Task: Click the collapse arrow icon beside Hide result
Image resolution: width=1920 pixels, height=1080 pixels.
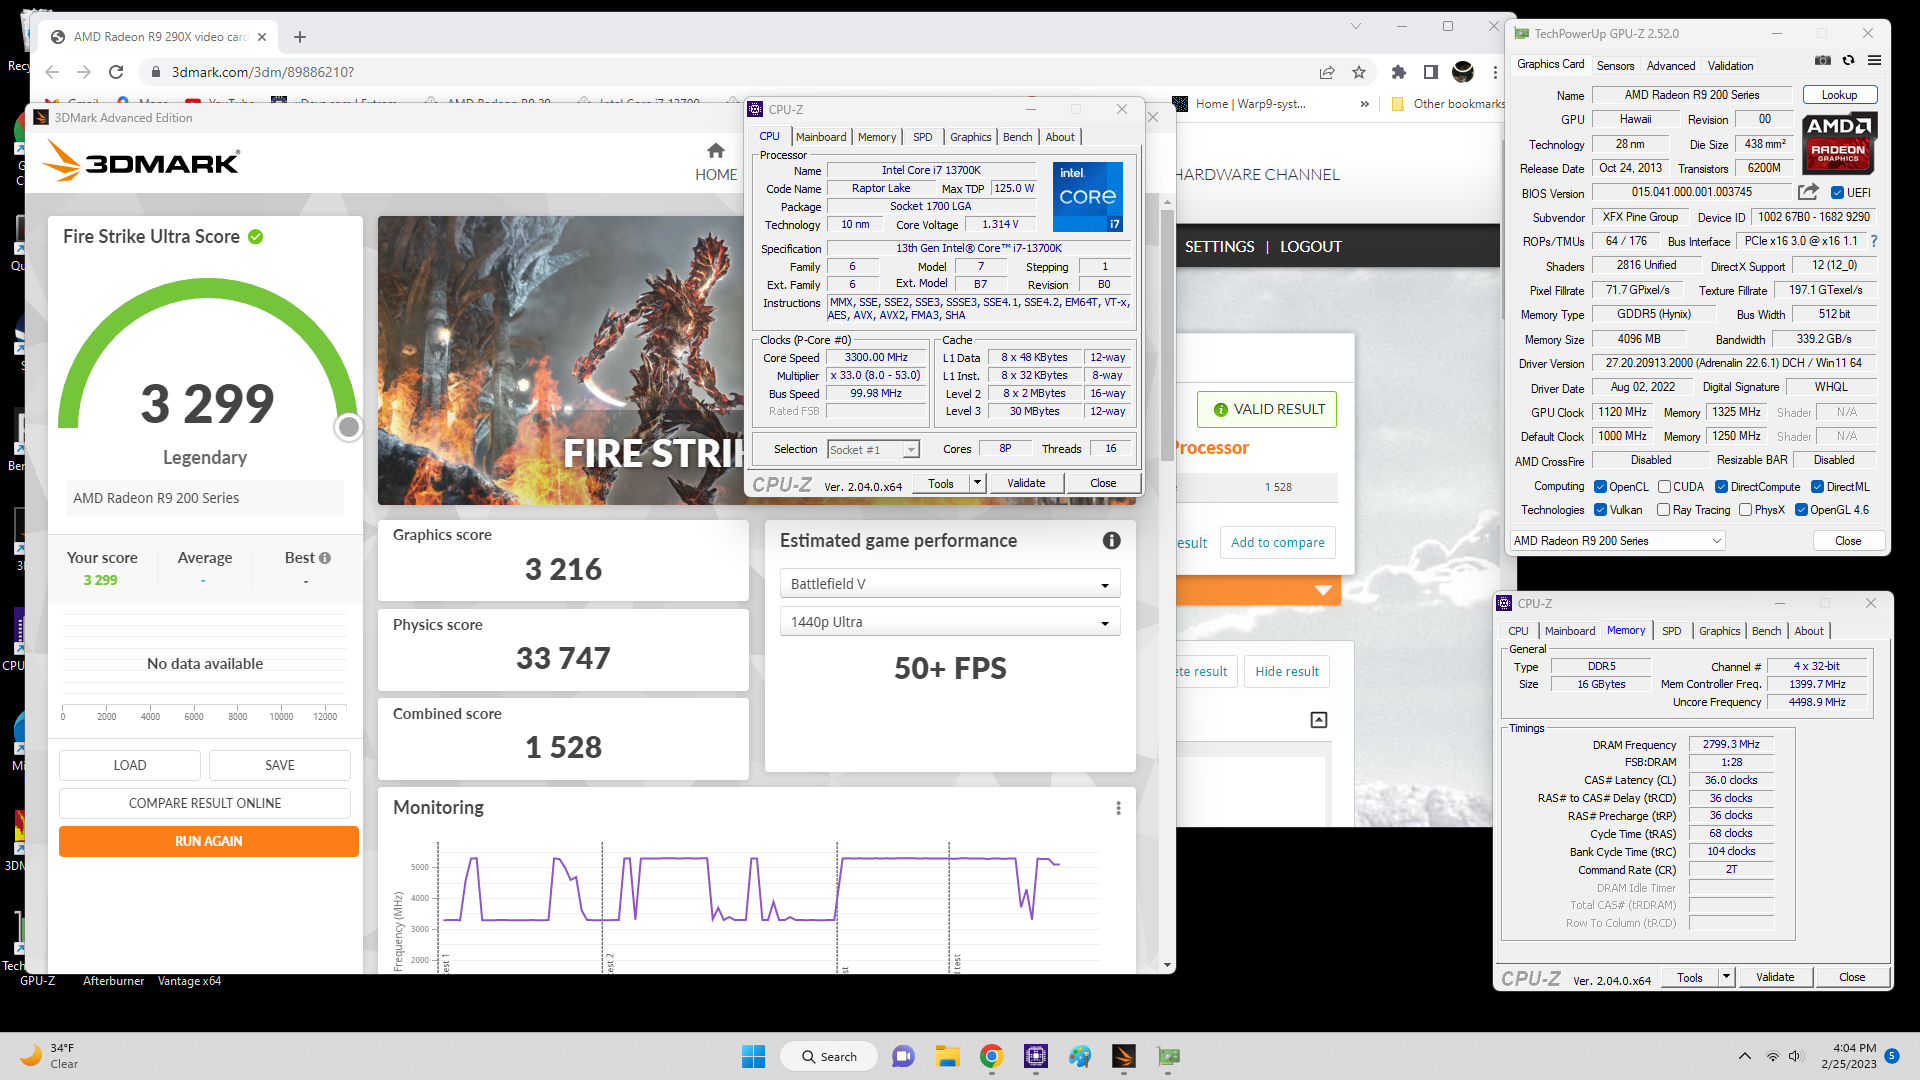Action: pos(1319,720)
